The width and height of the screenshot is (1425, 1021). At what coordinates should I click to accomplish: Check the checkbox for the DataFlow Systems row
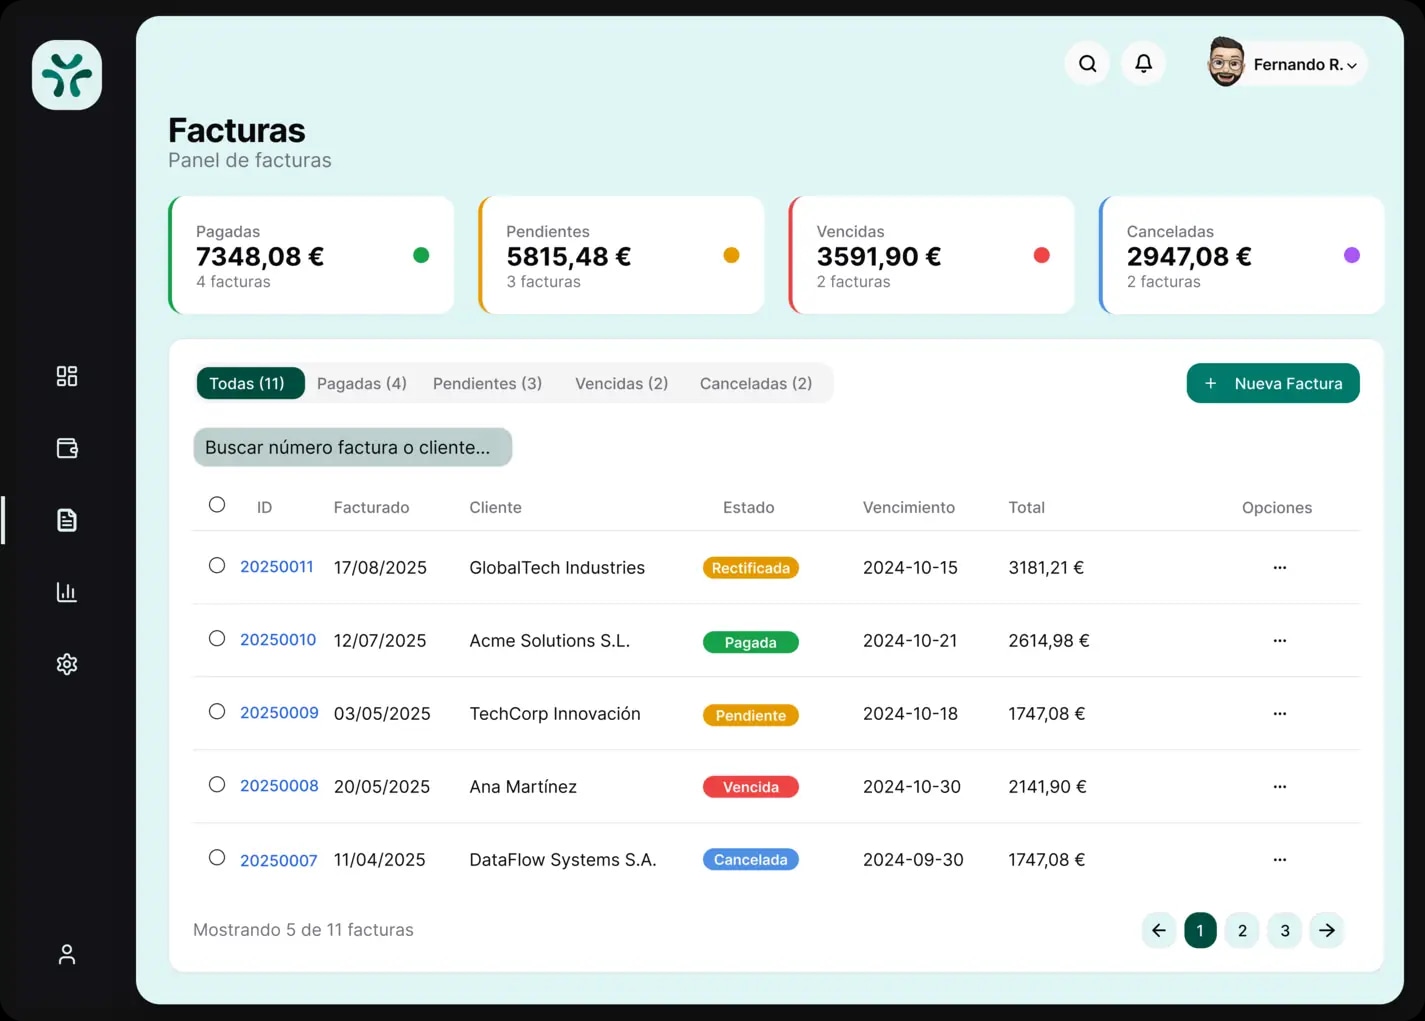point(217,857)
